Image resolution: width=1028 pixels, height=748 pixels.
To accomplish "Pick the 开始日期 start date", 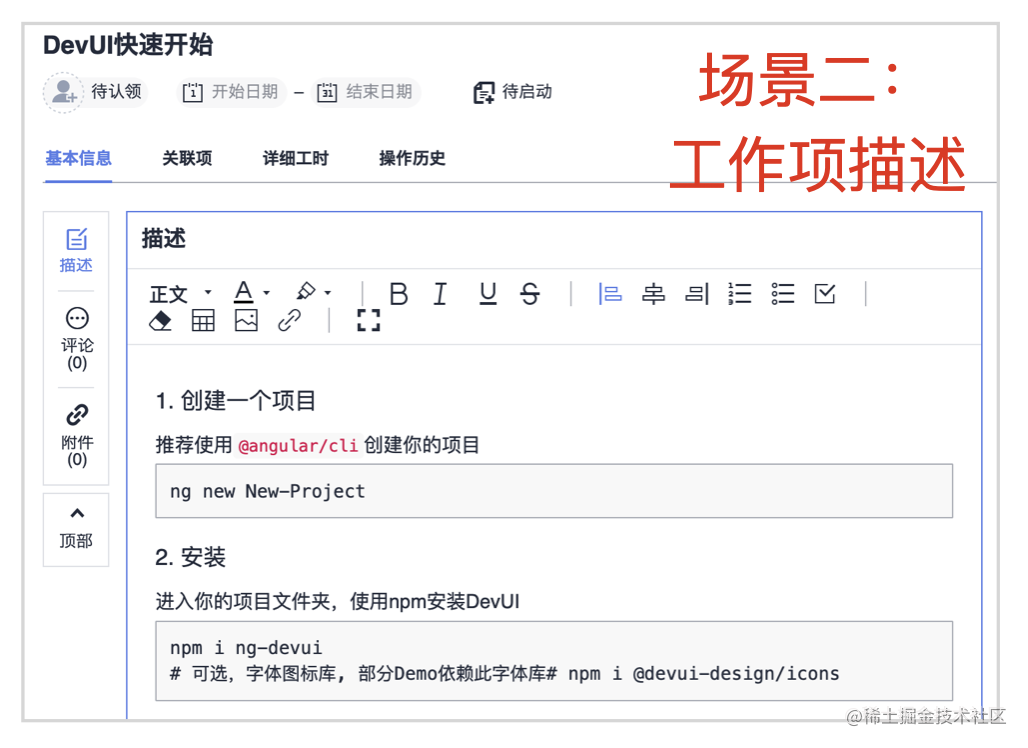I will coord(231,92).
